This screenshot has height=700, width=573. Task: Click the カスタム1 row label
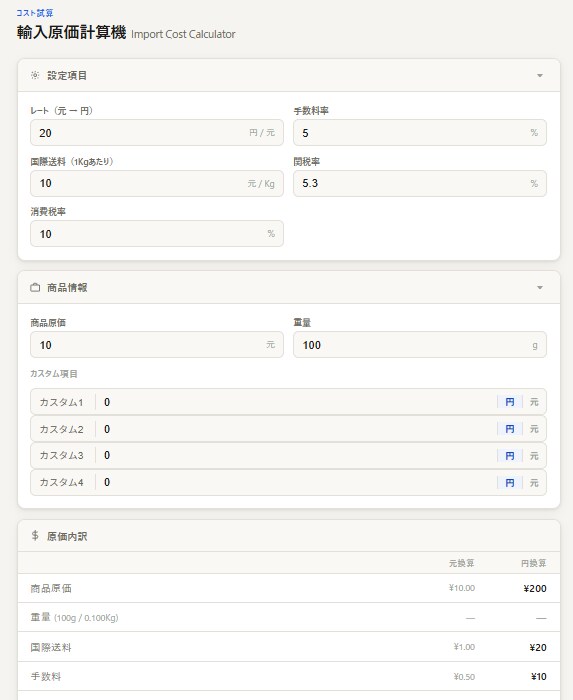pos(61,402)
